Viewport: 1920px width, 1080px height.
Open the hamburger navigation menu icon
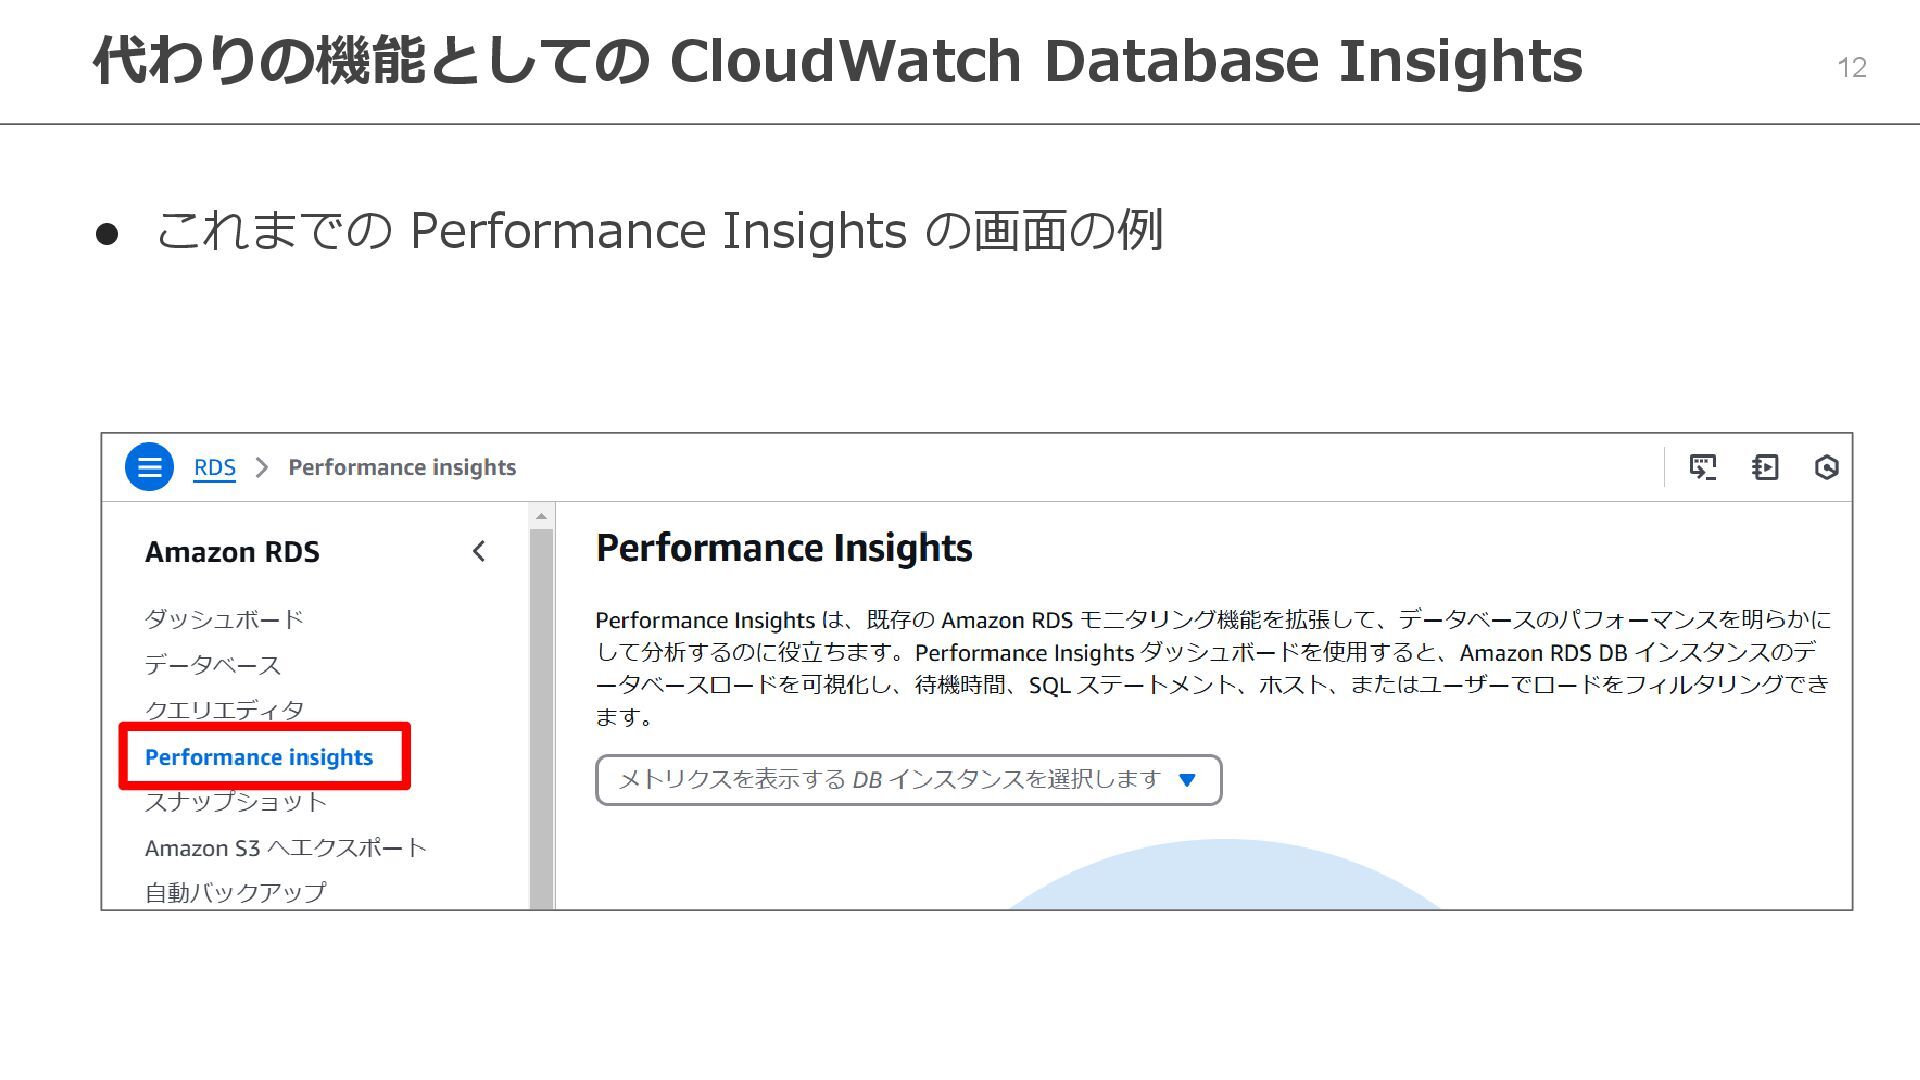pyautogui.click(x=149, y=467)
